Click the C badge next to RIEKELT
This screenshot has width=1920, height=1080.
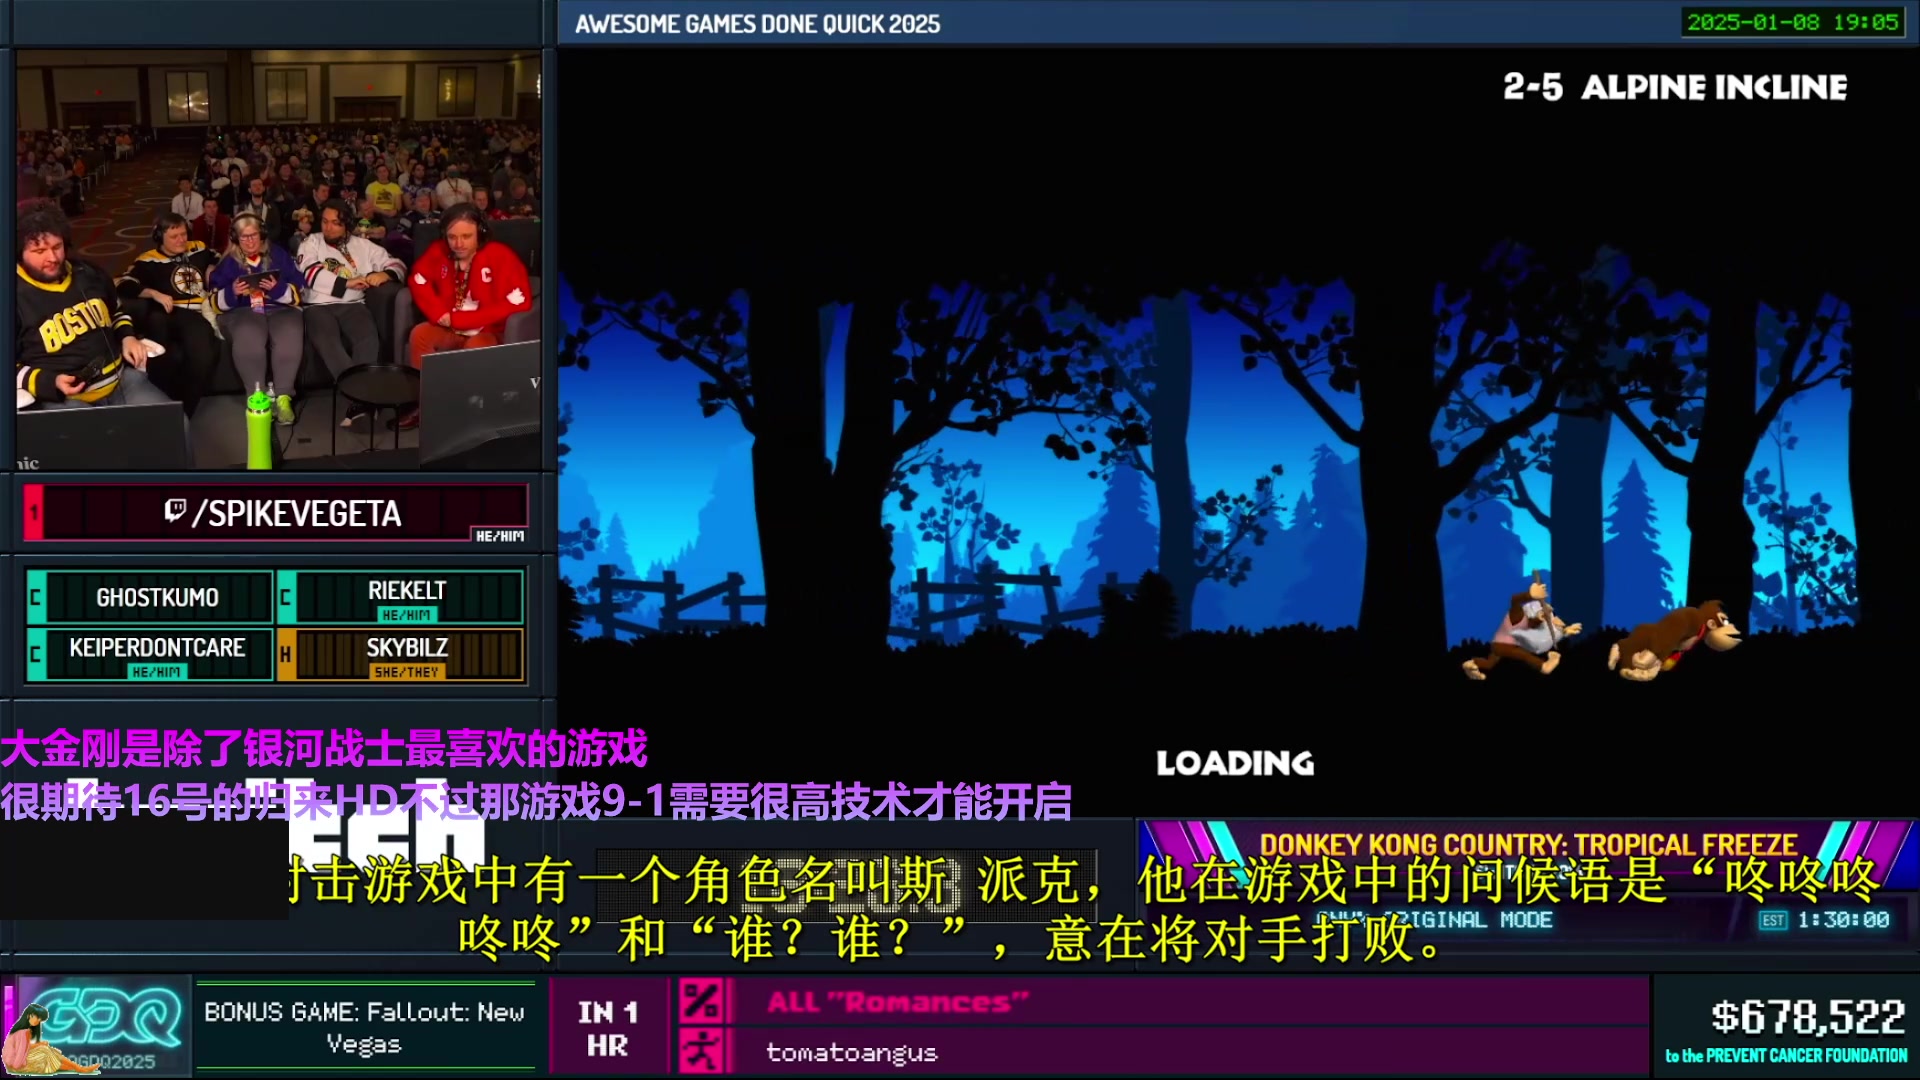(x=286, y=597)
